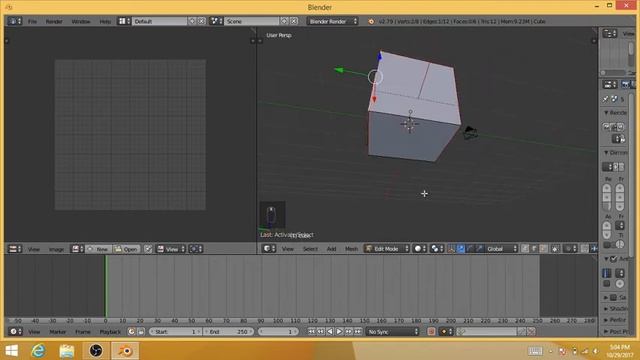640x360 pixels.
Task: Toggle the 3D manipulator widget
Action: coord(451,249)
